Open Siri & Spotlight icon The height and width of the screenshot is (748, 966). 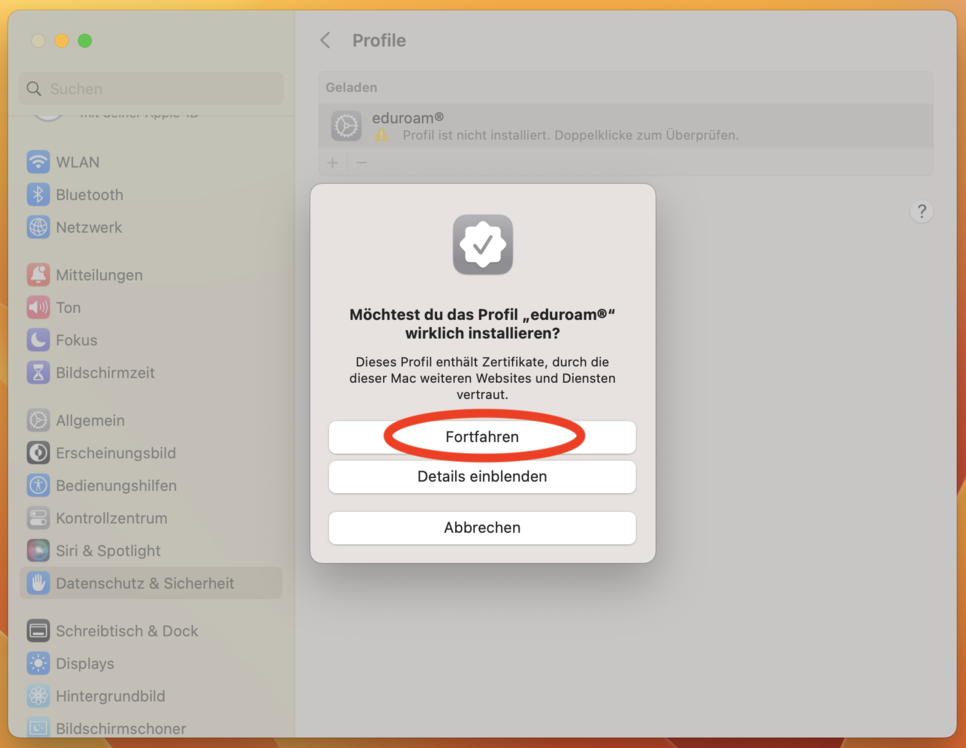(x=38, y=551)
